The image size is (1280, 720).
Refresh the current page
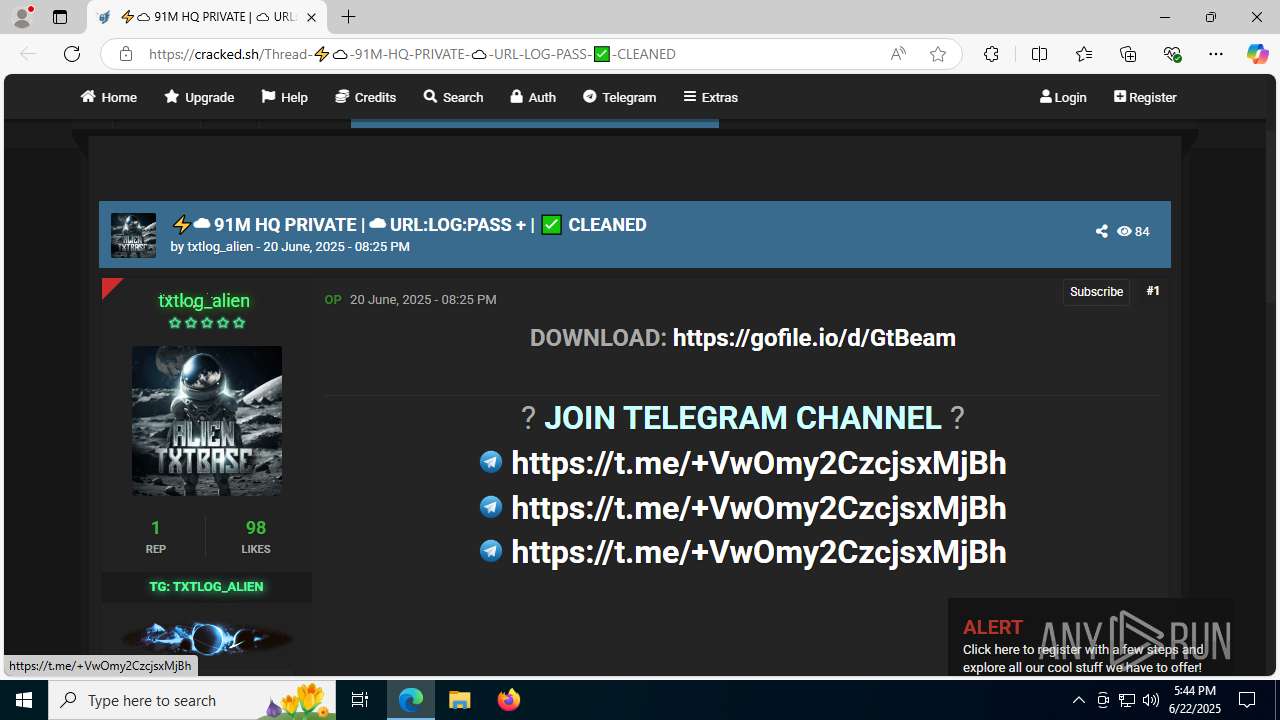point(71,54)
